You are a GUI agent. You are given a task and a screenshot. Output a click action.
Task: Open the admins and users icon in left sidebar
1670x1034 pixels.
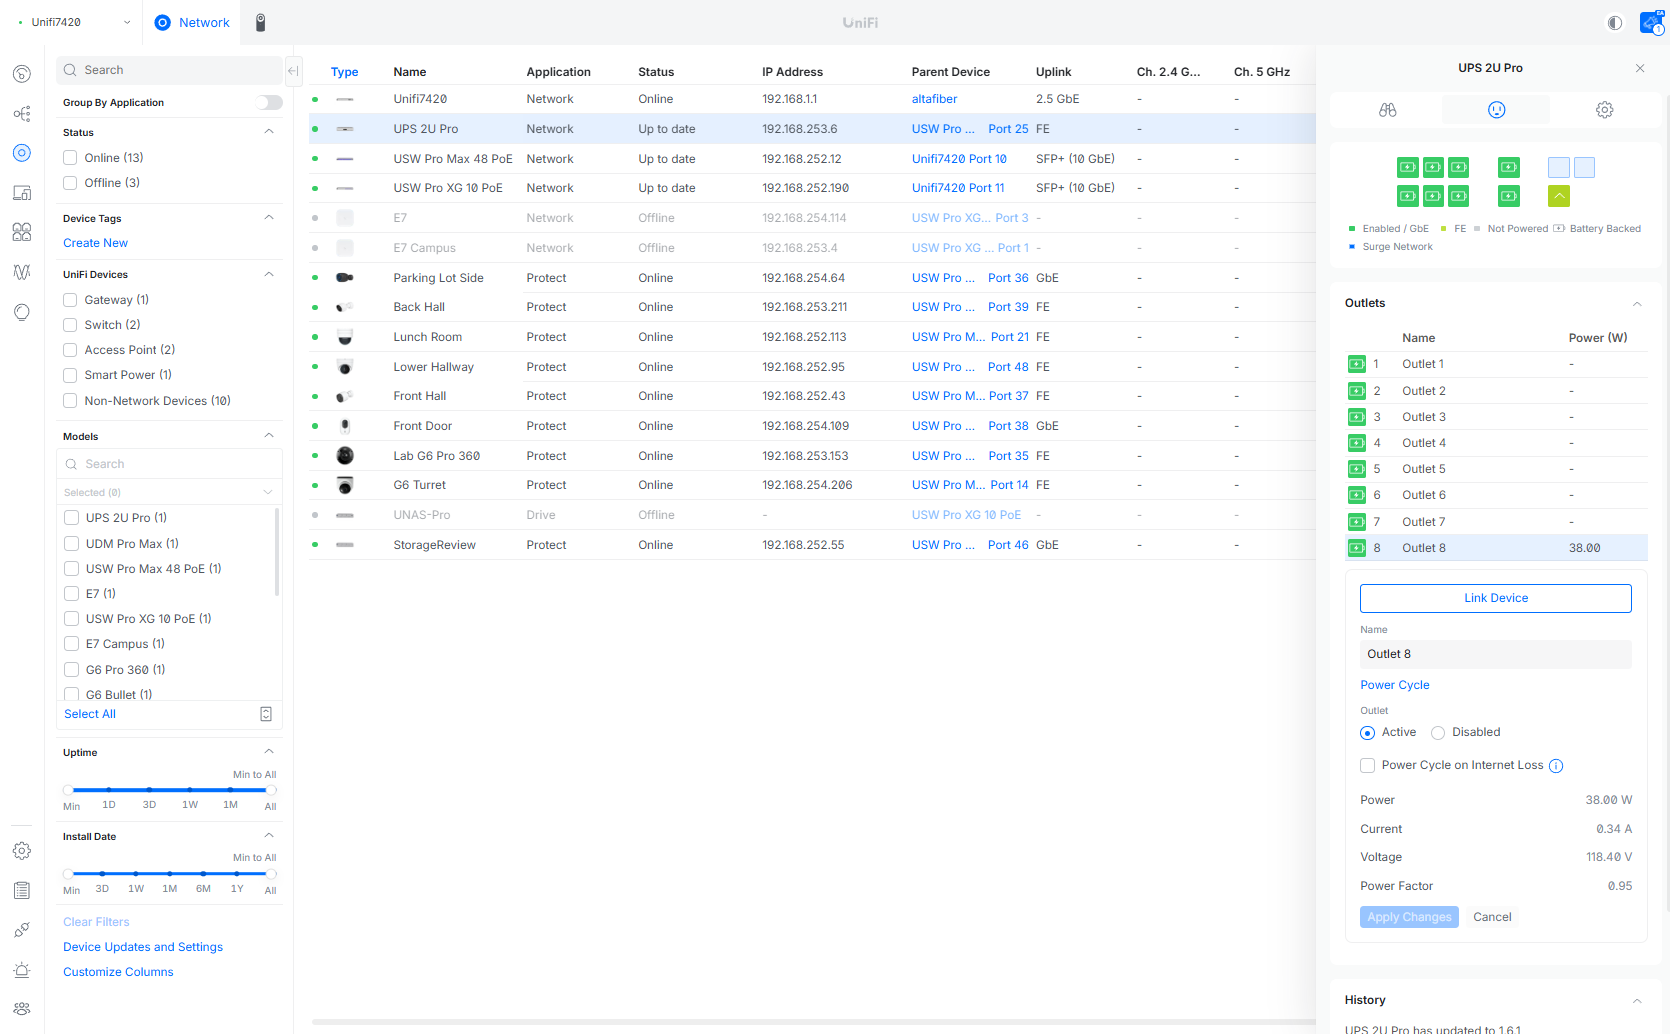pyautogui.click(x=22, y=1009)
